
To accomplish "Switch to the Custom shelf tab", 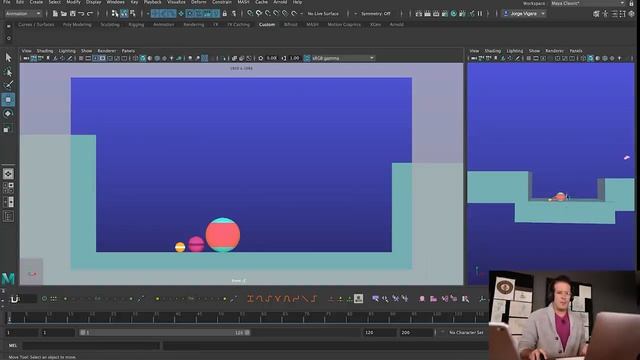I will 267,24.
